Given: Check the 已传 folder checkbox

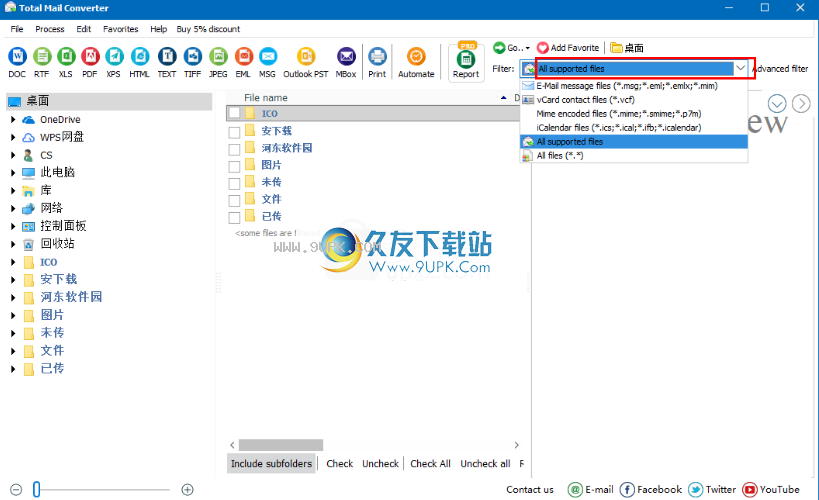Looking at the screenshot, I should (235, 218).
